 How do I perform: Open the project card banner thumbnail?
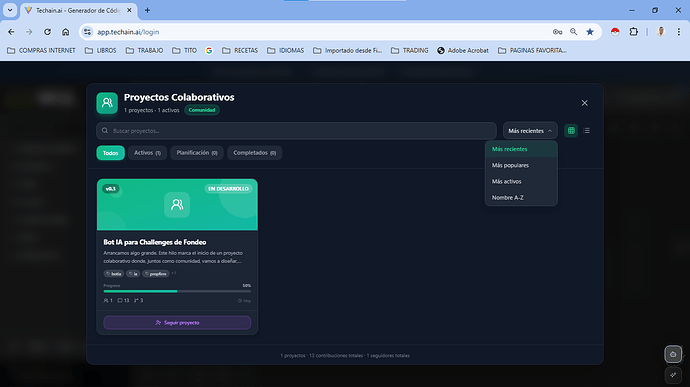[177, 204]
